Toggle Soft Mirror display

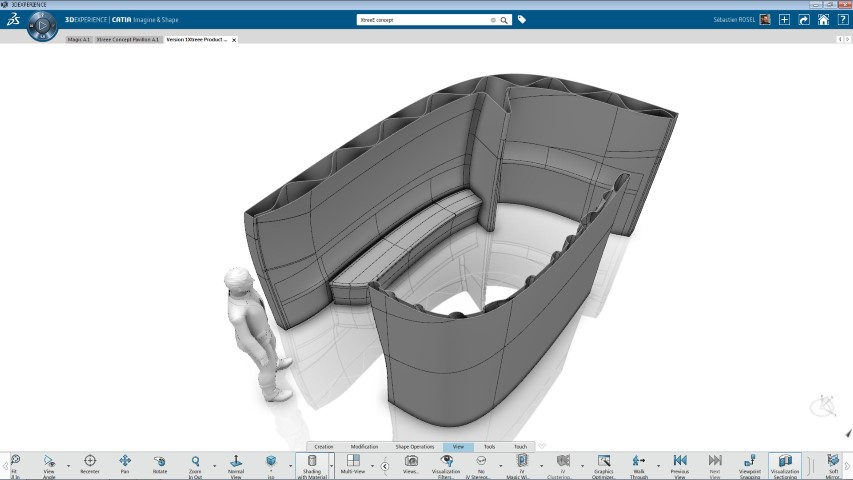pyautogui.click(x=833, y=461)
